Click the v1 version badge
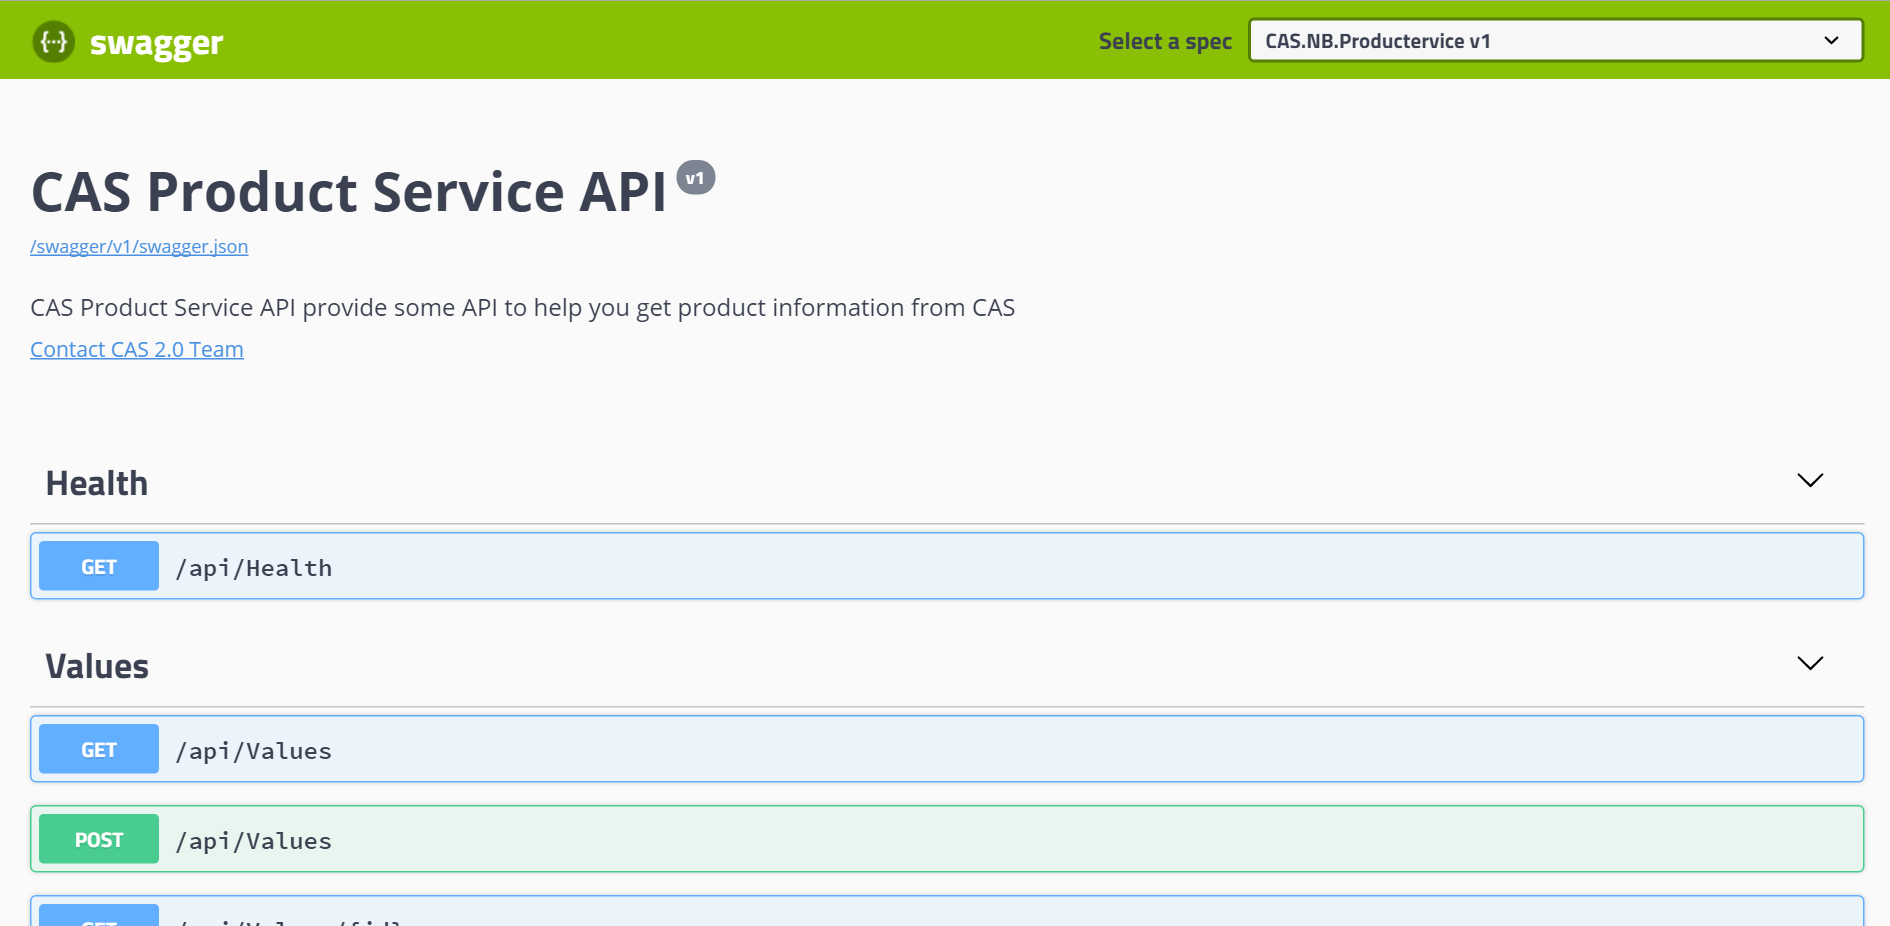Viewport: 1890px width, 926px height. coord(695,178)
